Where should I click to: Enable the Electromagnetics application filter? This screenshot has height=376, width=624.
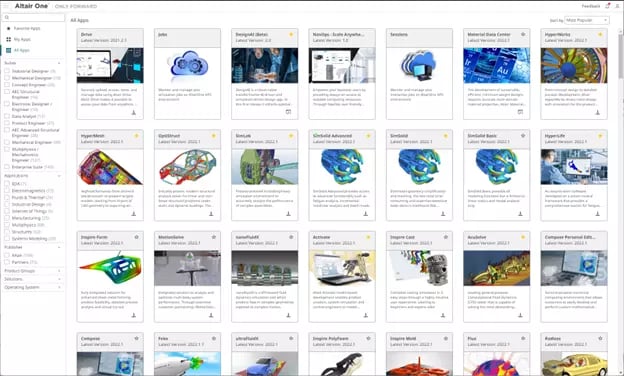click(7, 191)
